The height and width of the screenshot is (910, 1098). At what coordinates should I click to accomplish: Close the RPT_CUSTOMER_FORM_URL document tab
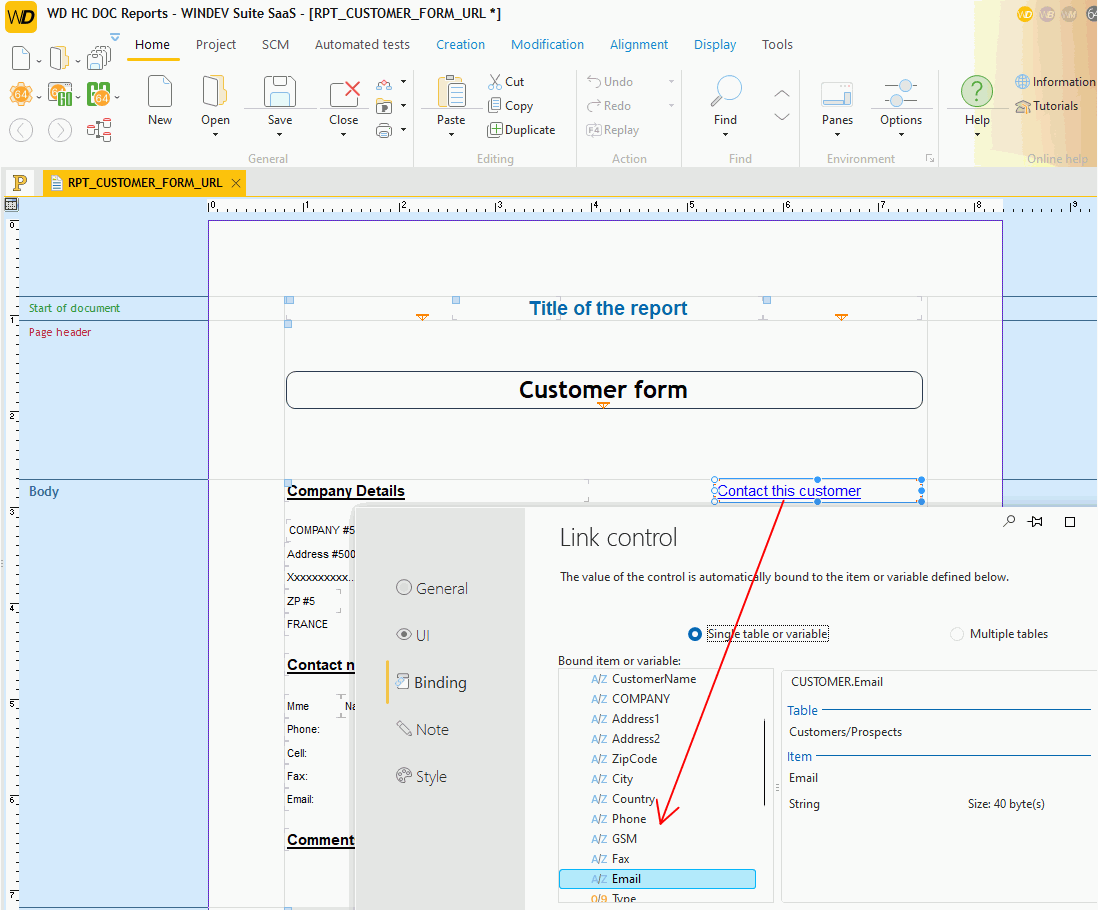[x=236, y=183]
